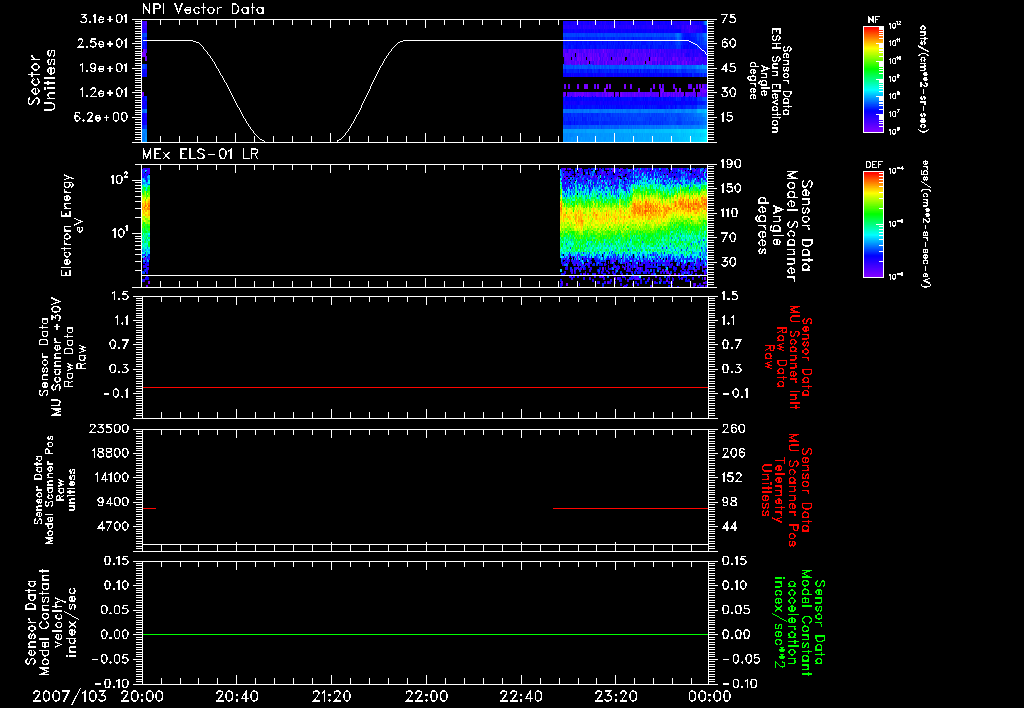Viewport: 1024px width, 708px height.
Task: Click the 'ESH Sun Elevation Angle' axis title
Action: point(769,80)
